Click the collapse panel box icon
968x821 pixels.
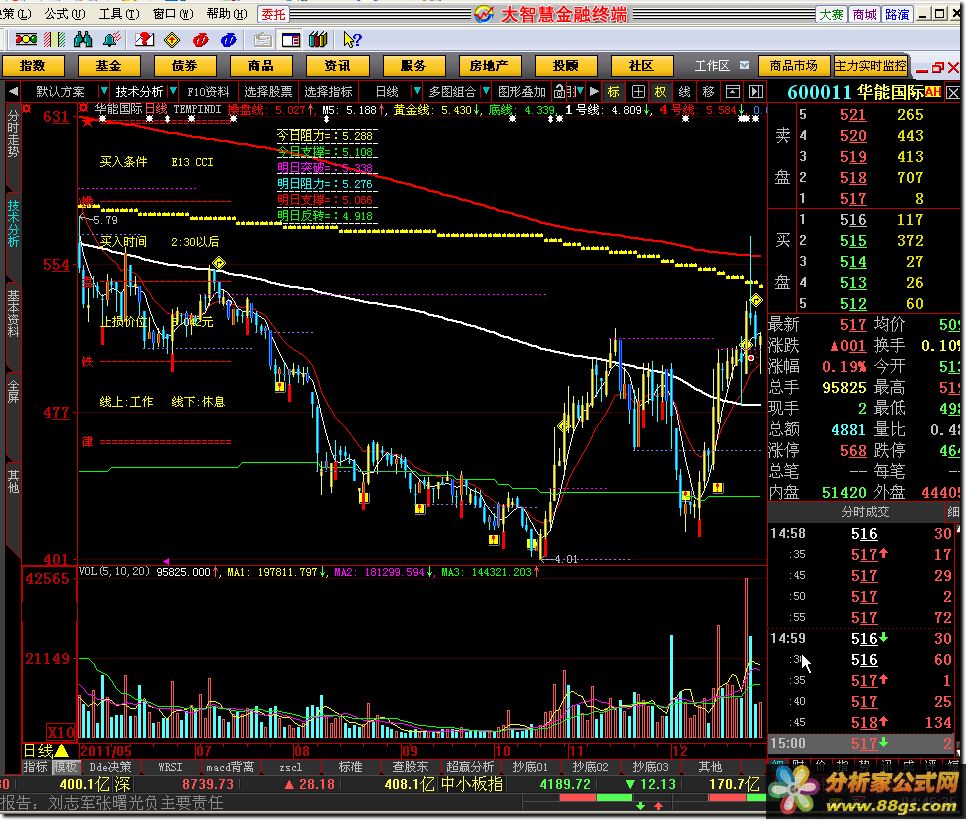point(732,92)
